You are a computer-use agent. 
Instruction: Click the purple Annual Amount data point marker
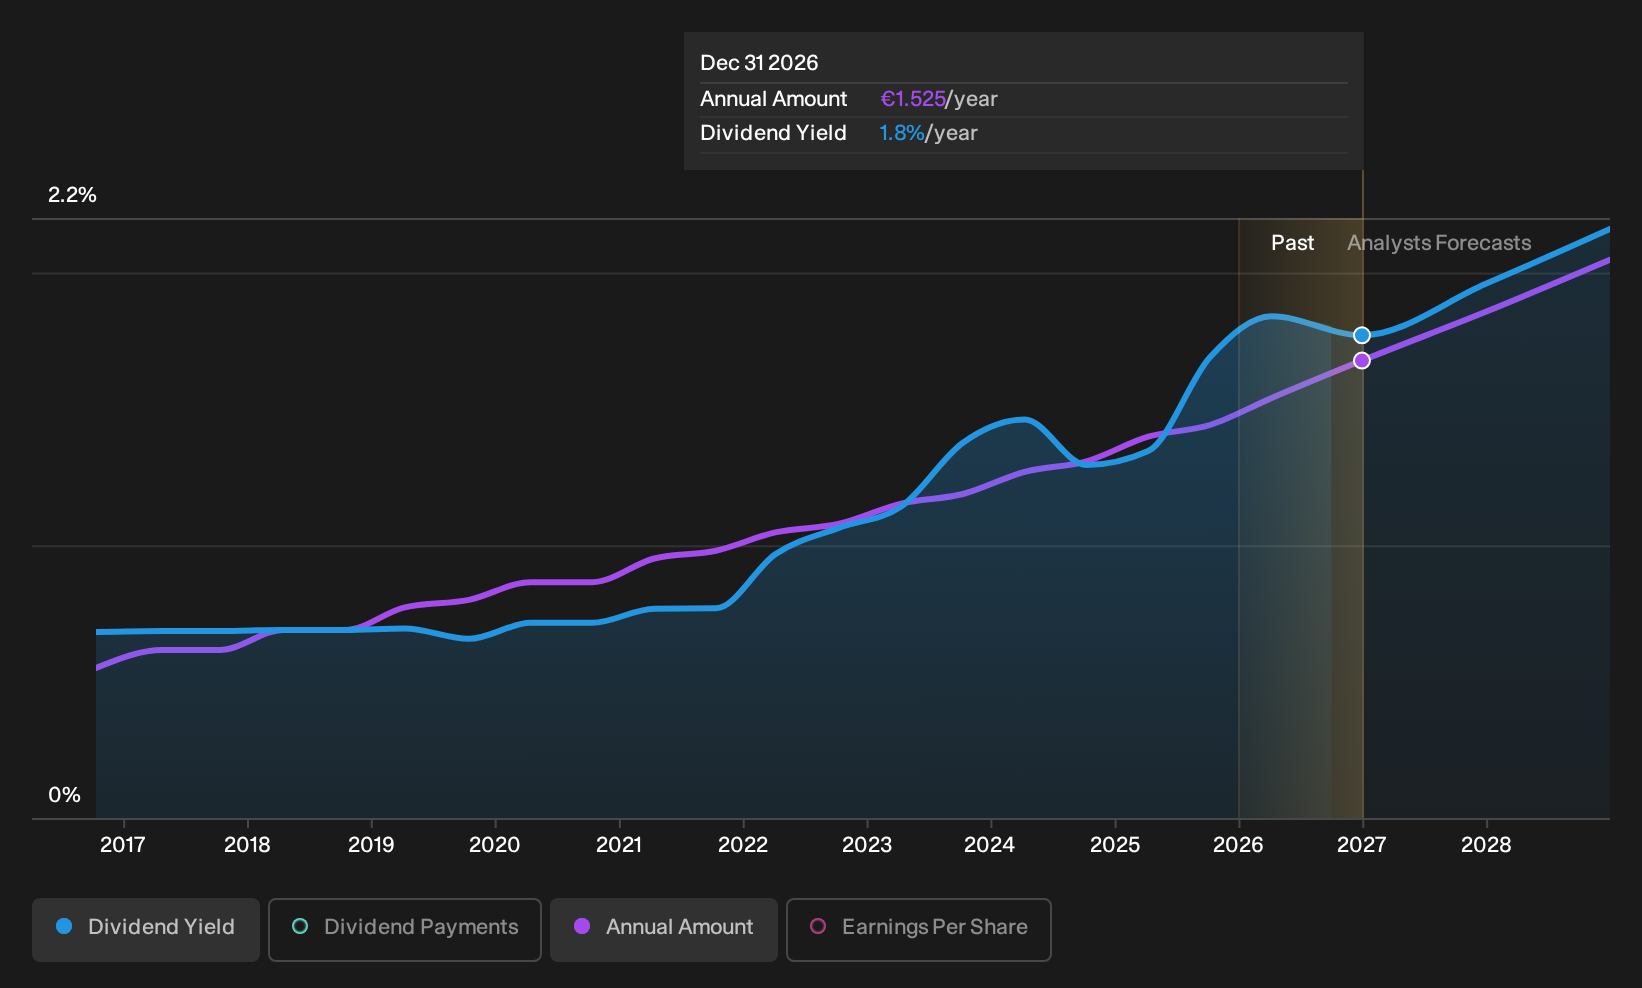click(x=1362, y=360)
